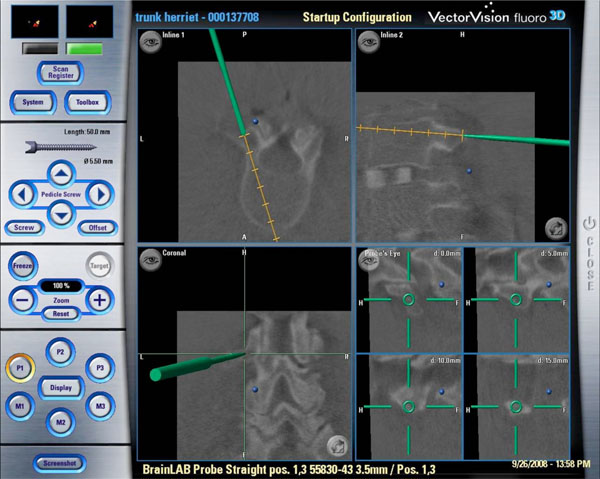Click the Length: 50.0 mm value
Image resolution: width=600 pixels, height=479 pixels.
(87, 132)
